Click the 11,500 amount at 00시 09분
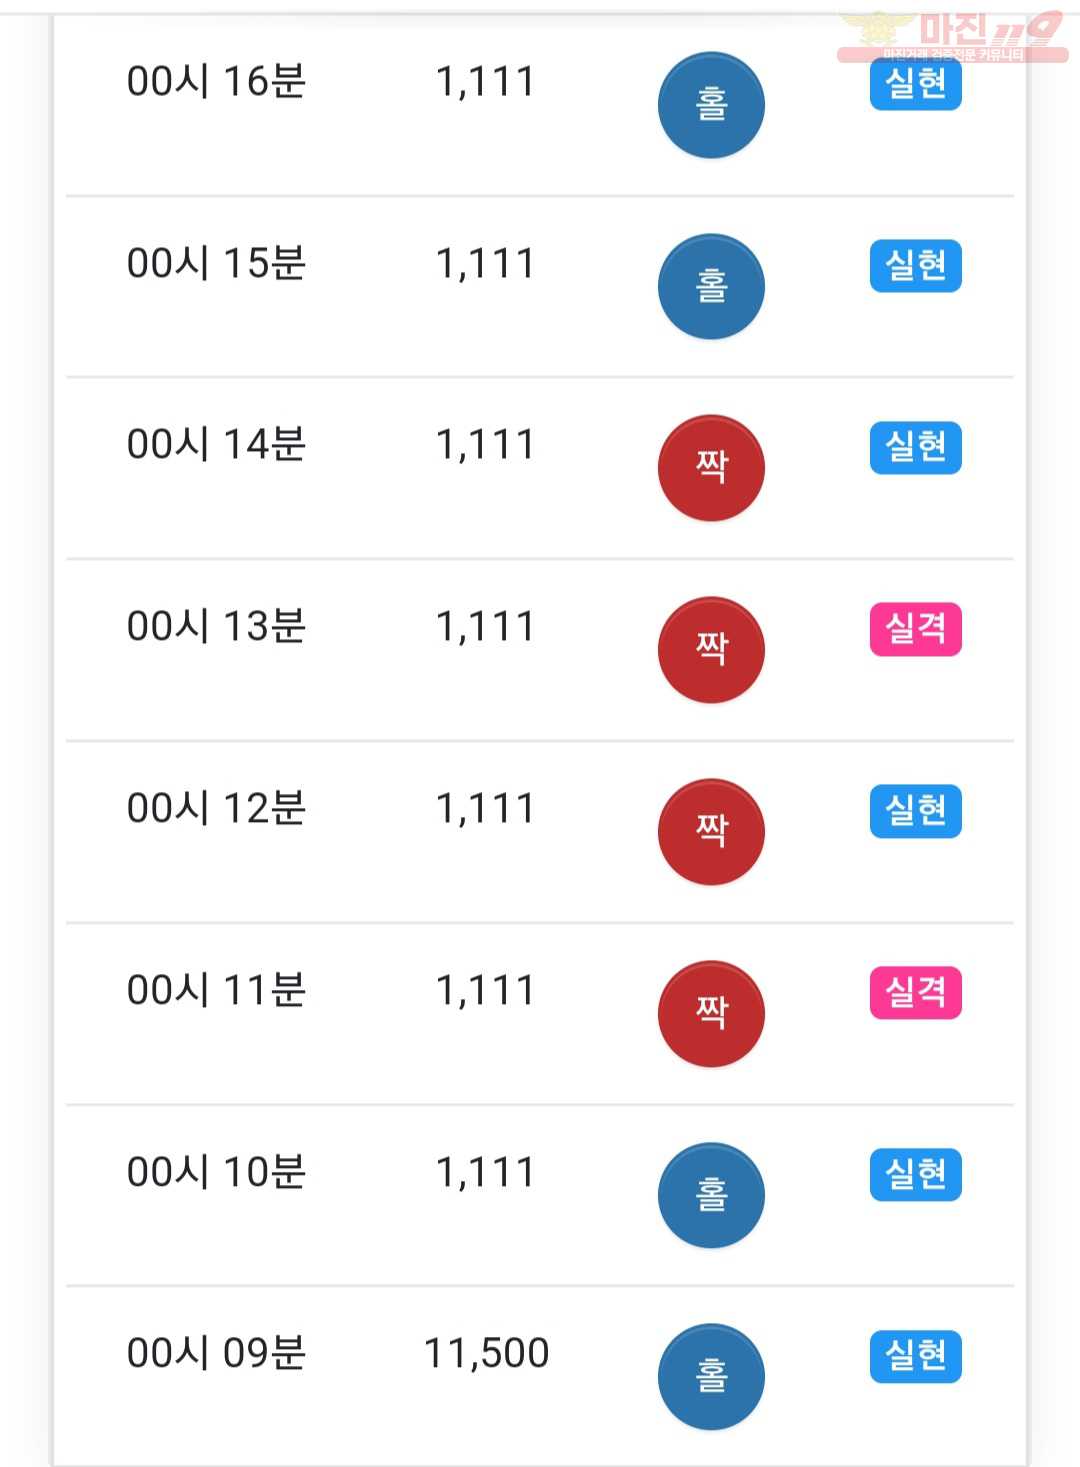Viewport: 1080px width, 1467px height. [487, 1354]
